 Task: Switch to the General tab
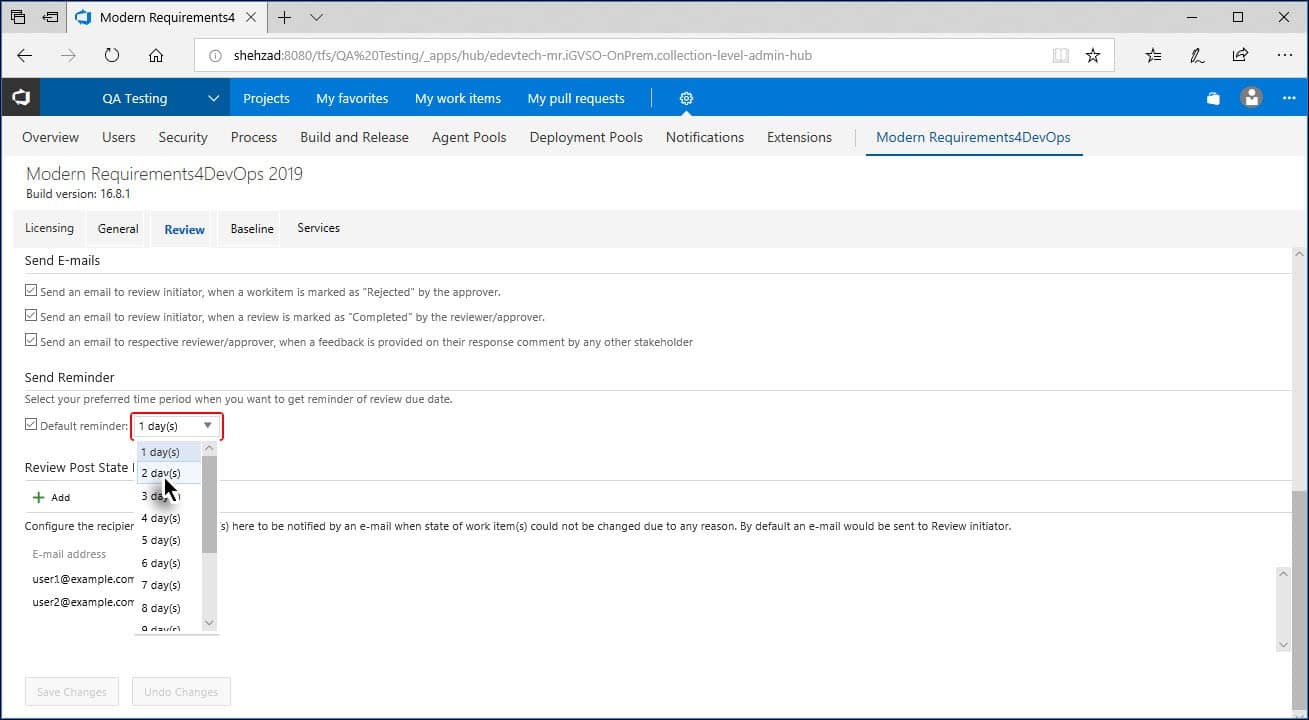tap(118, 229)
